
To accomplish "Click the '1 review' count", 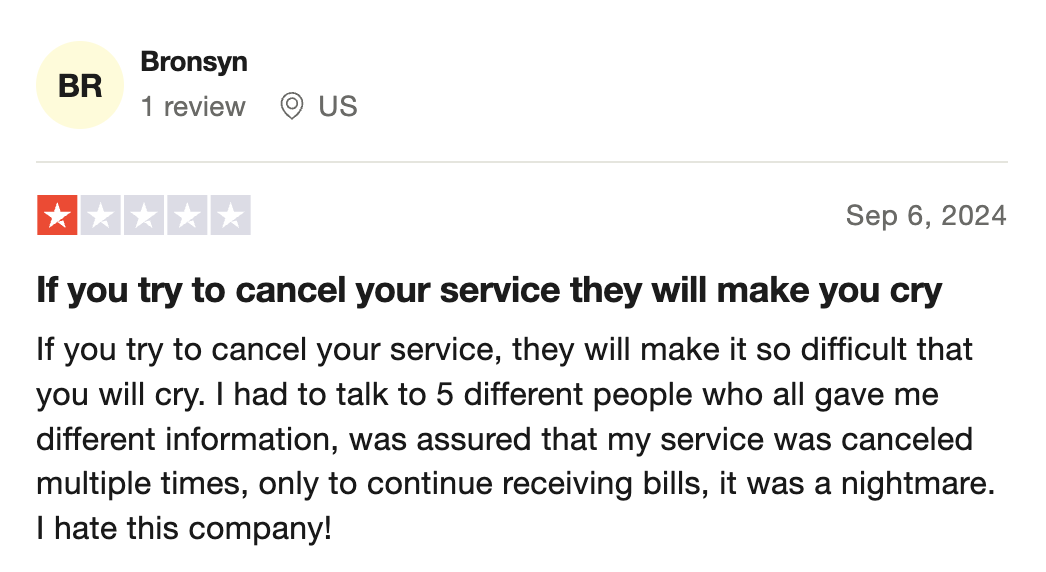I will [x=193, y=107].
